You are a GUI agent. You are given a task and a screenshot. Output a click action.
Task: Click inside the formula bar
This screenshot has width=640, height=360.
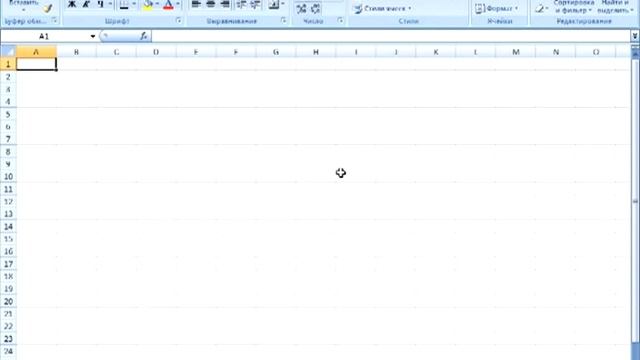(x=391, y=36)
